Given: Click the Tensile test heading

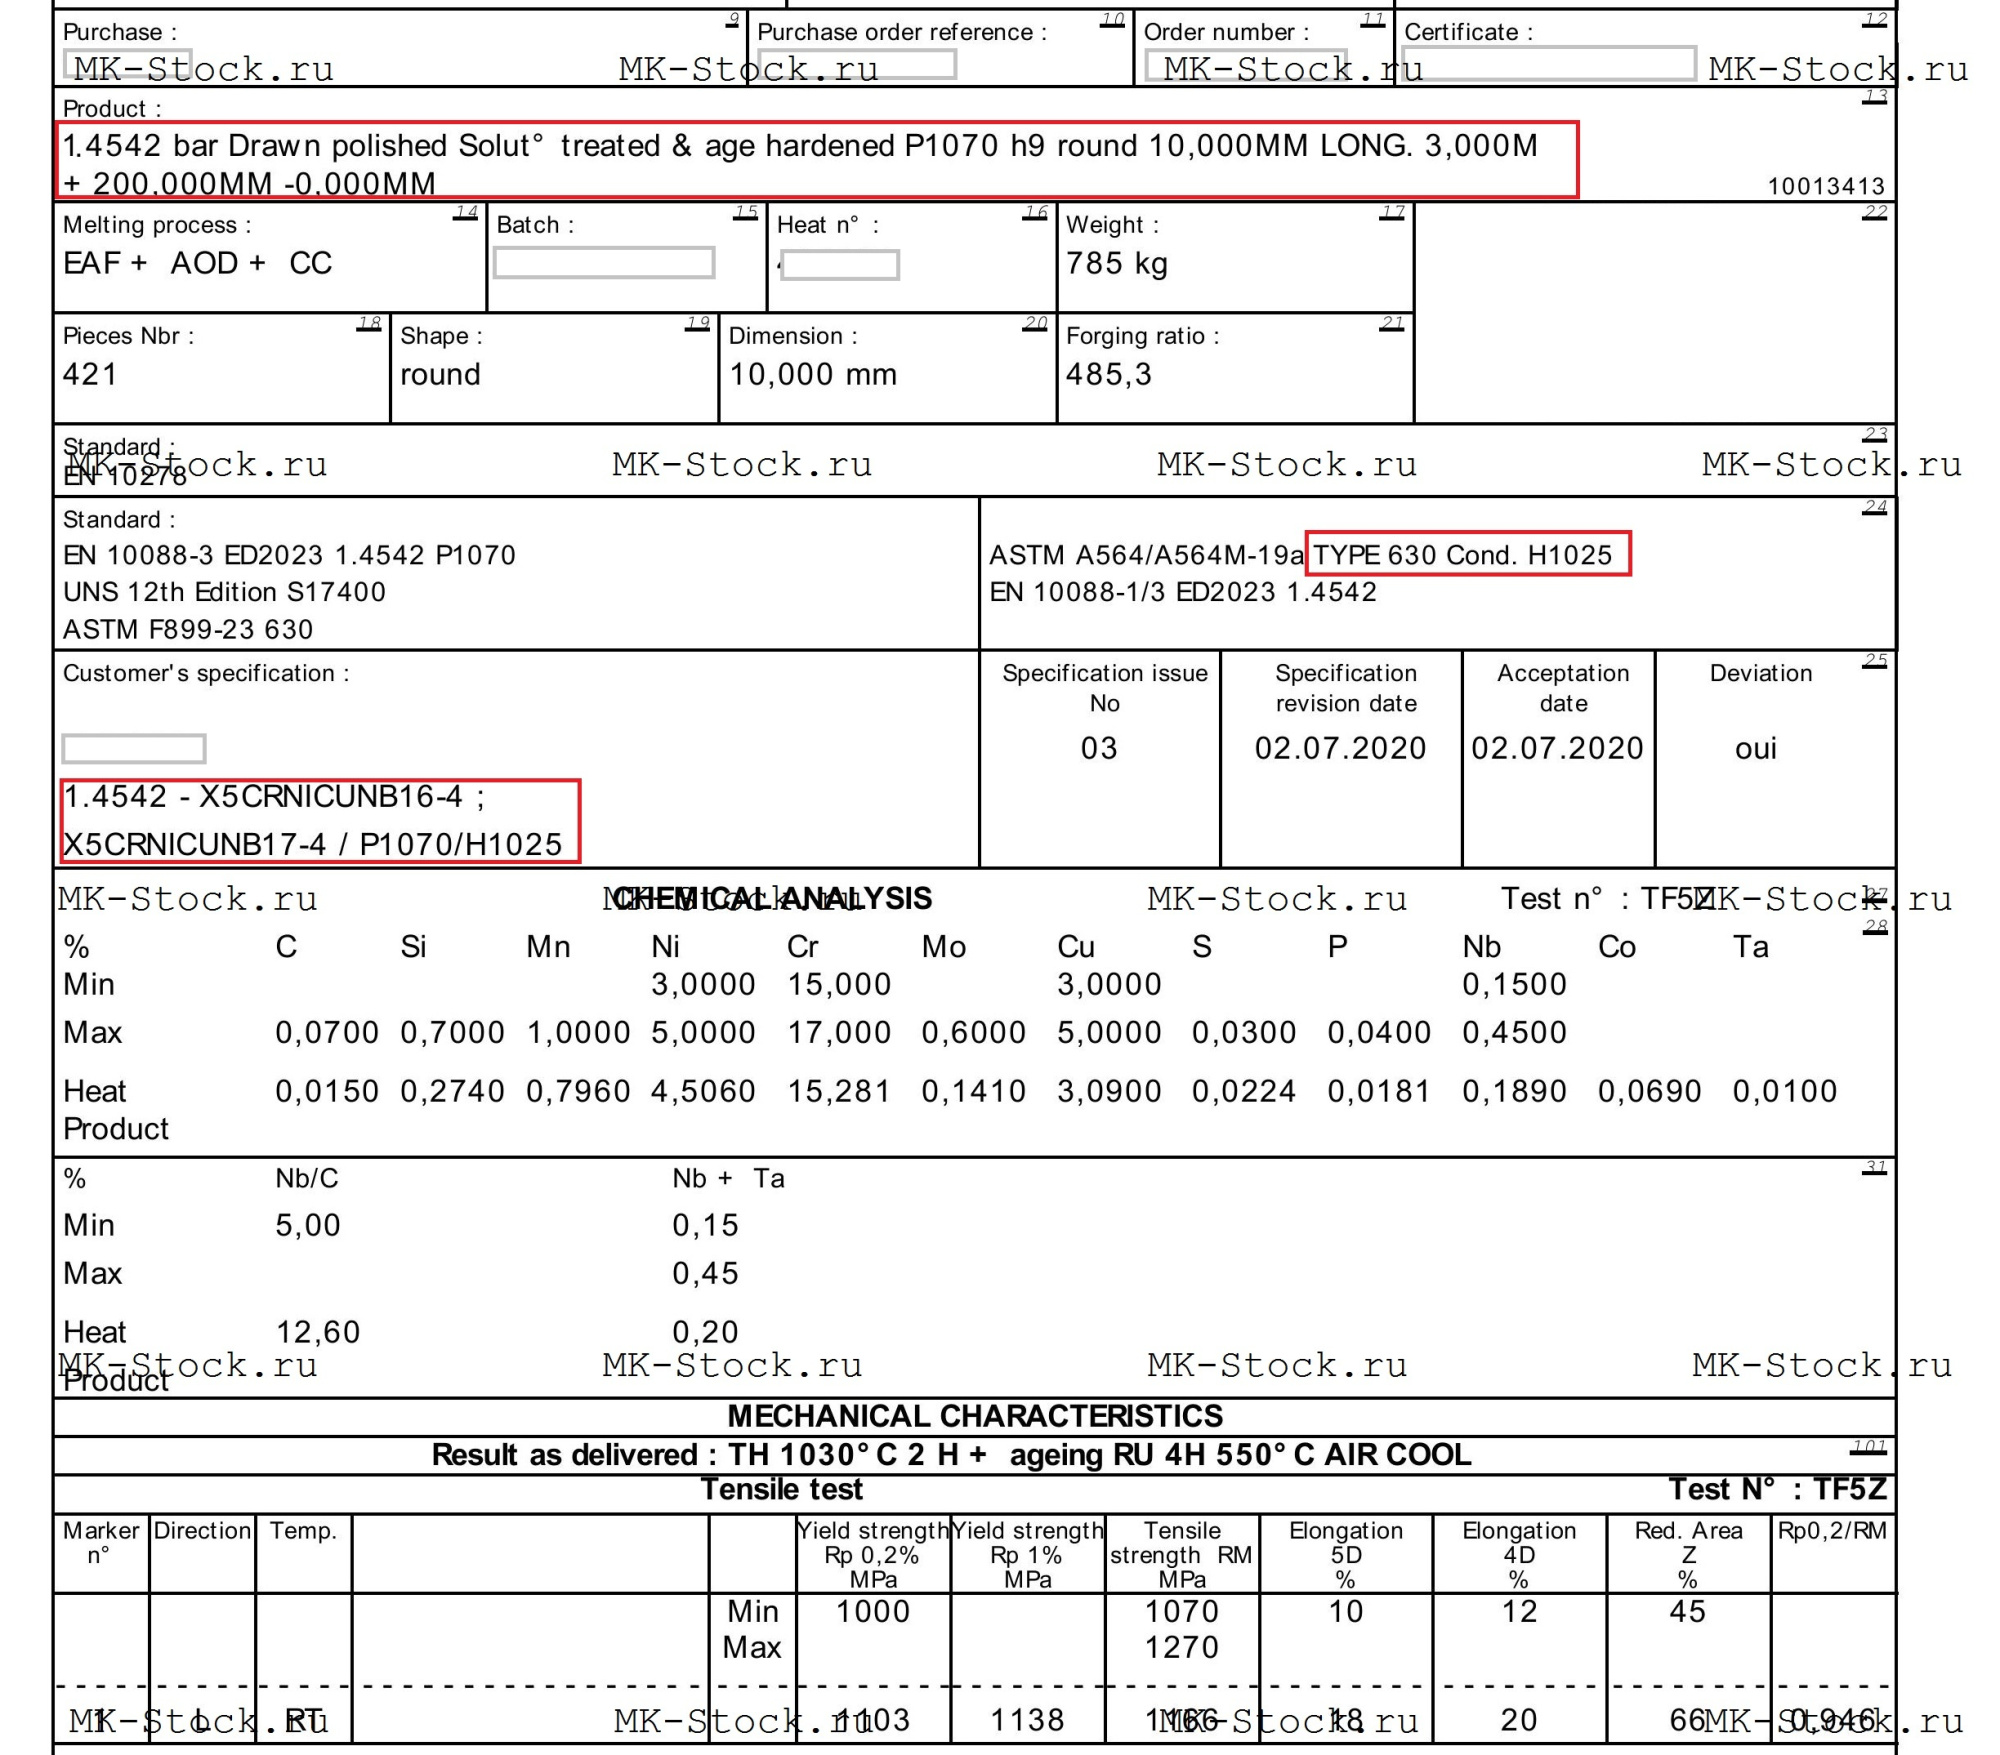Looking at the screenshot, I should [x=781, y=1489].
